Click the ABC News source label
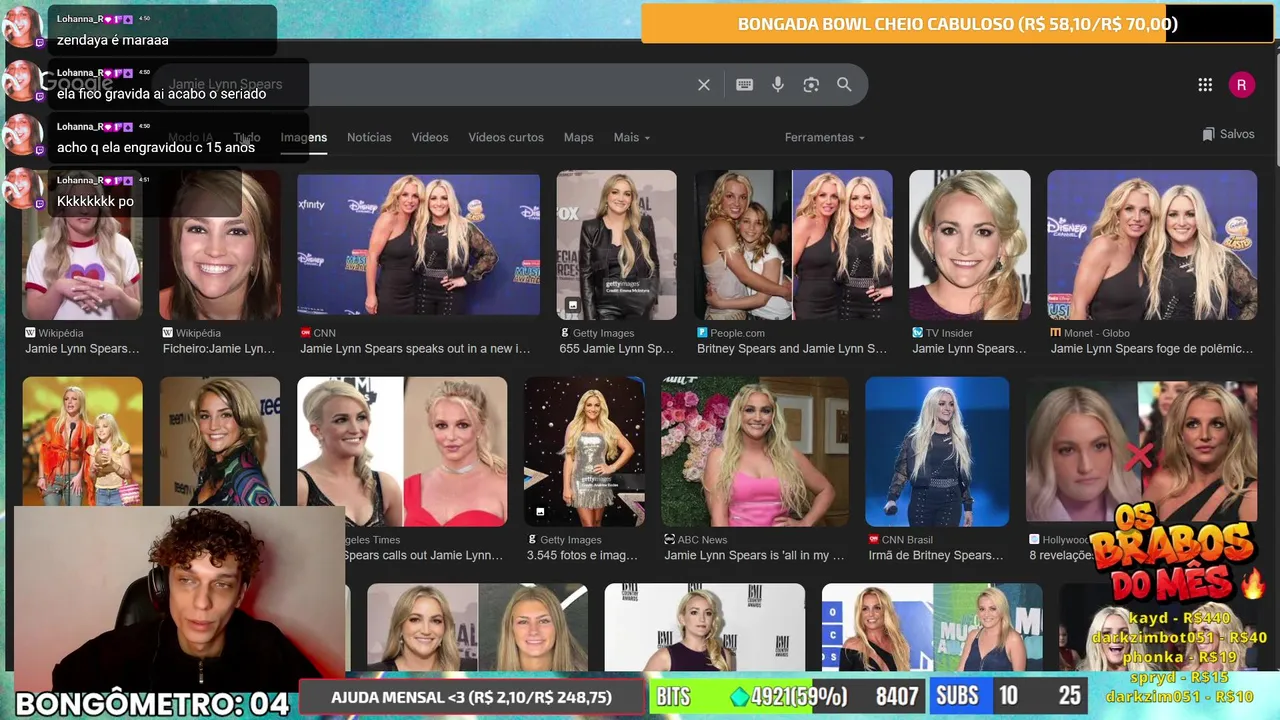The image size is (1280, 720). [x=702, y=540]
